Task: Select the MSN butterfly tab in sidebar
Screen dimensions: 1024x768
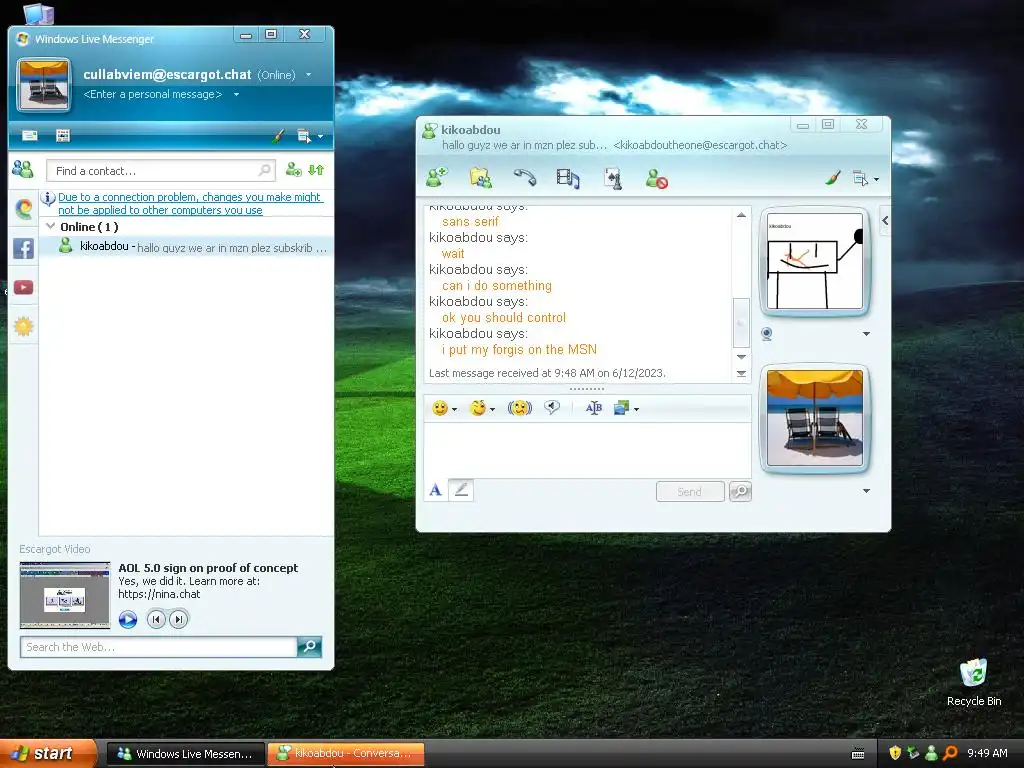Action: pos(24,208)
